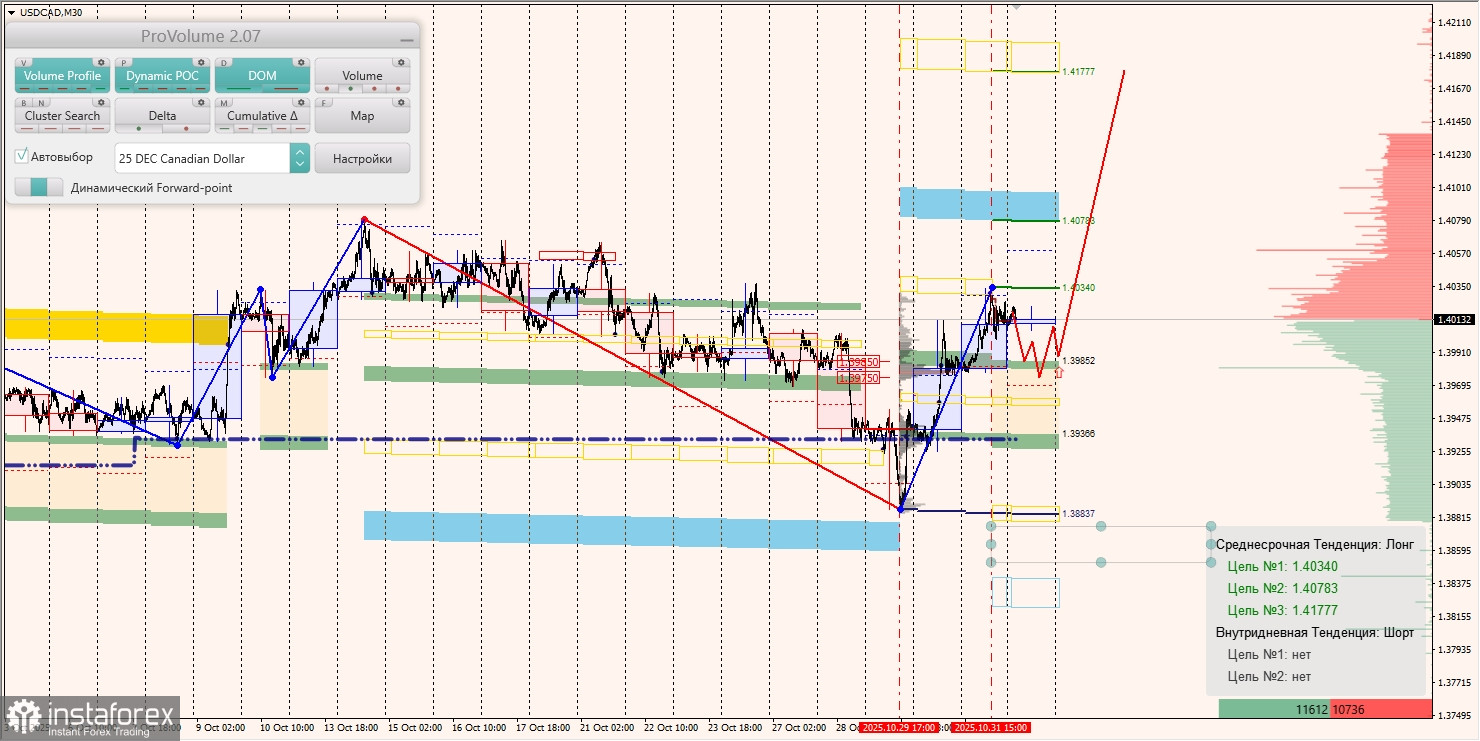
Task: Open the Cumulative Δ settings gear
Action: pyautogui.click(x=300, y=102)
